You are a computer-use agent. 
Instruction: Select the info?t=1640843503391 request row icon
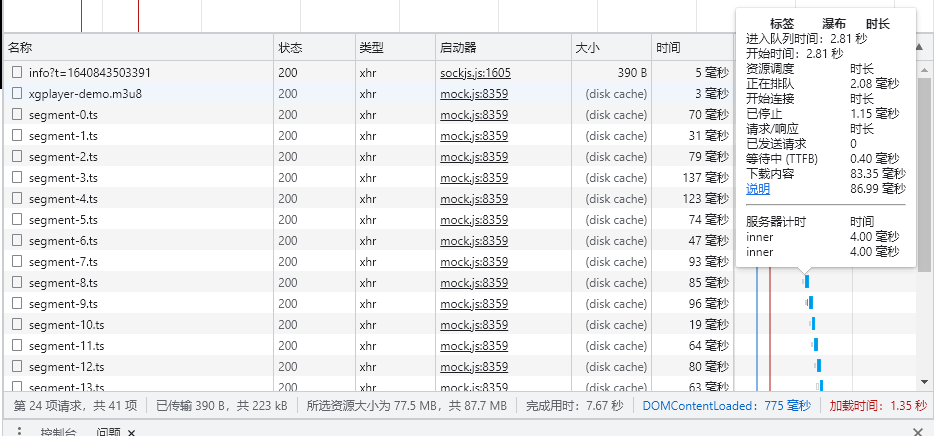17,72
